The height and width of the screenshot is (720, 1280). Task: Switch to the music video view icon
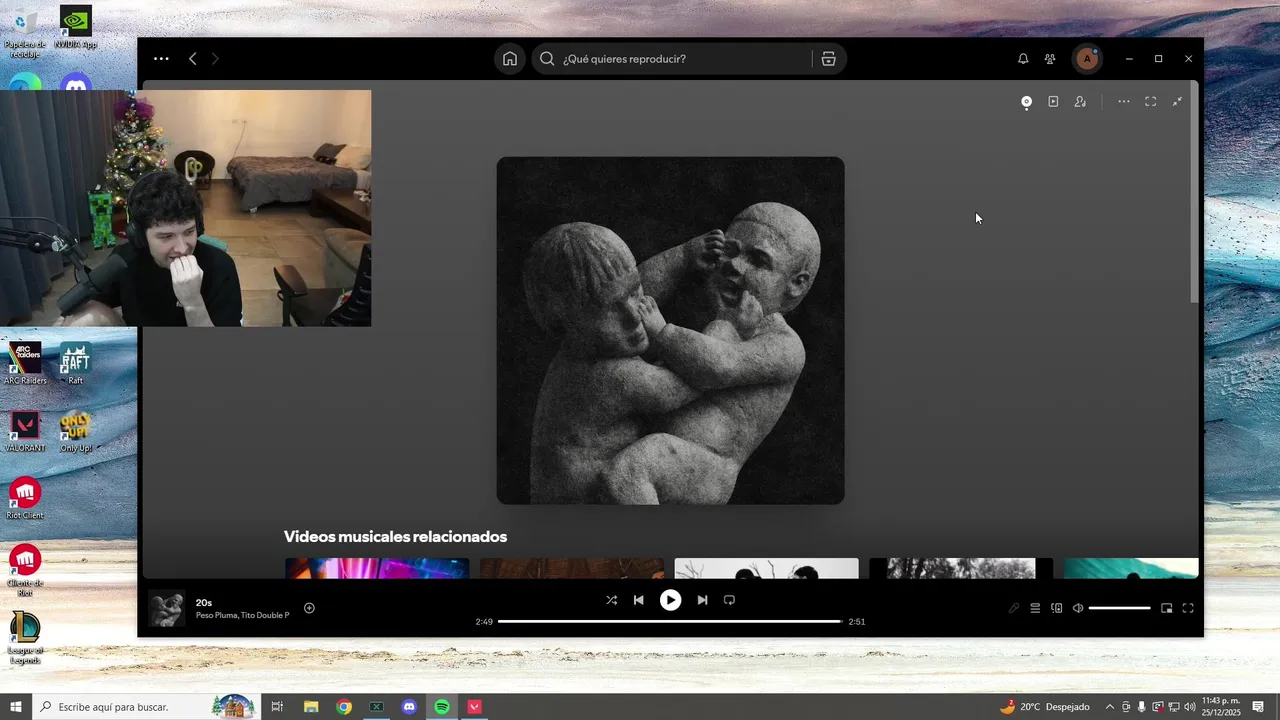point(1053,102)
